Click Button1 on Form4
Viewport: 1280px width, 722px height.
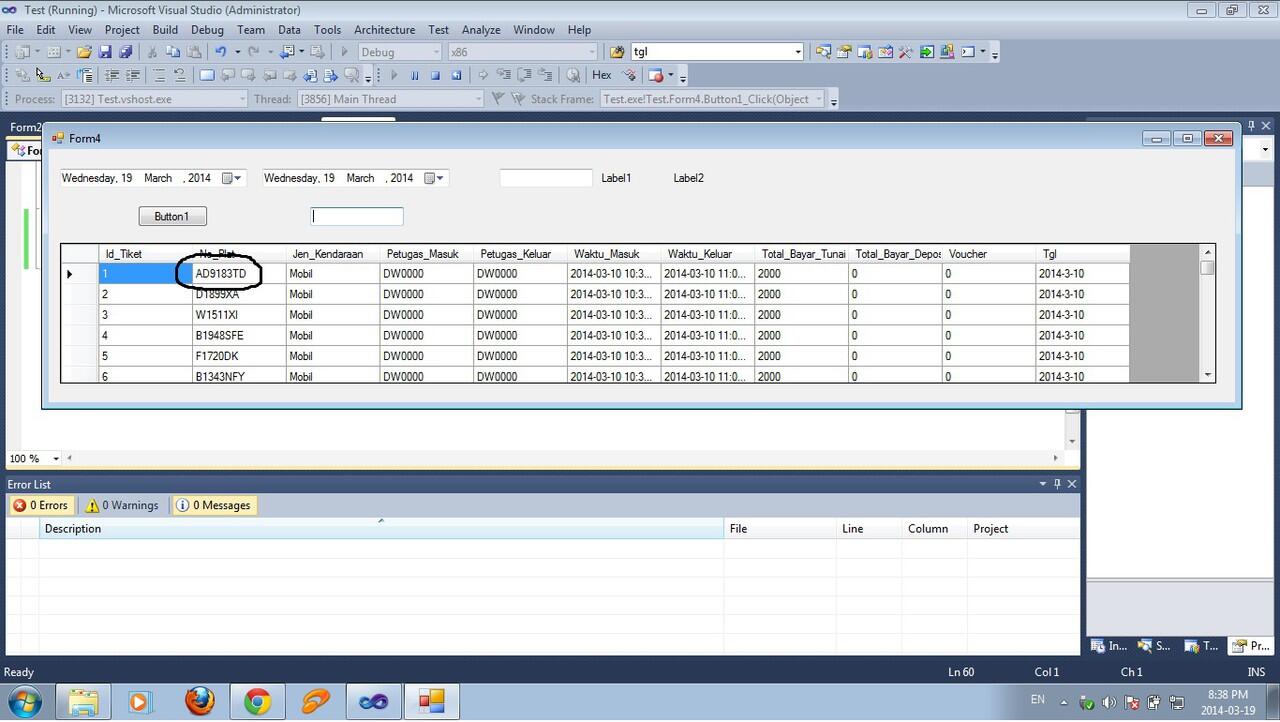tap(172, 216)
